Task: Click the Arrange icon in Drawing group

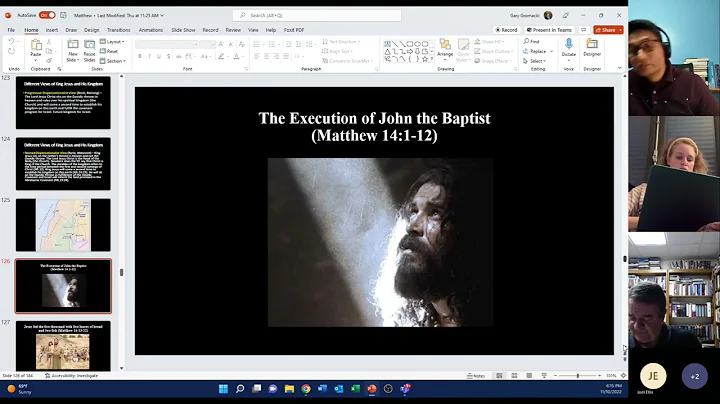Action: click(445, 45)
